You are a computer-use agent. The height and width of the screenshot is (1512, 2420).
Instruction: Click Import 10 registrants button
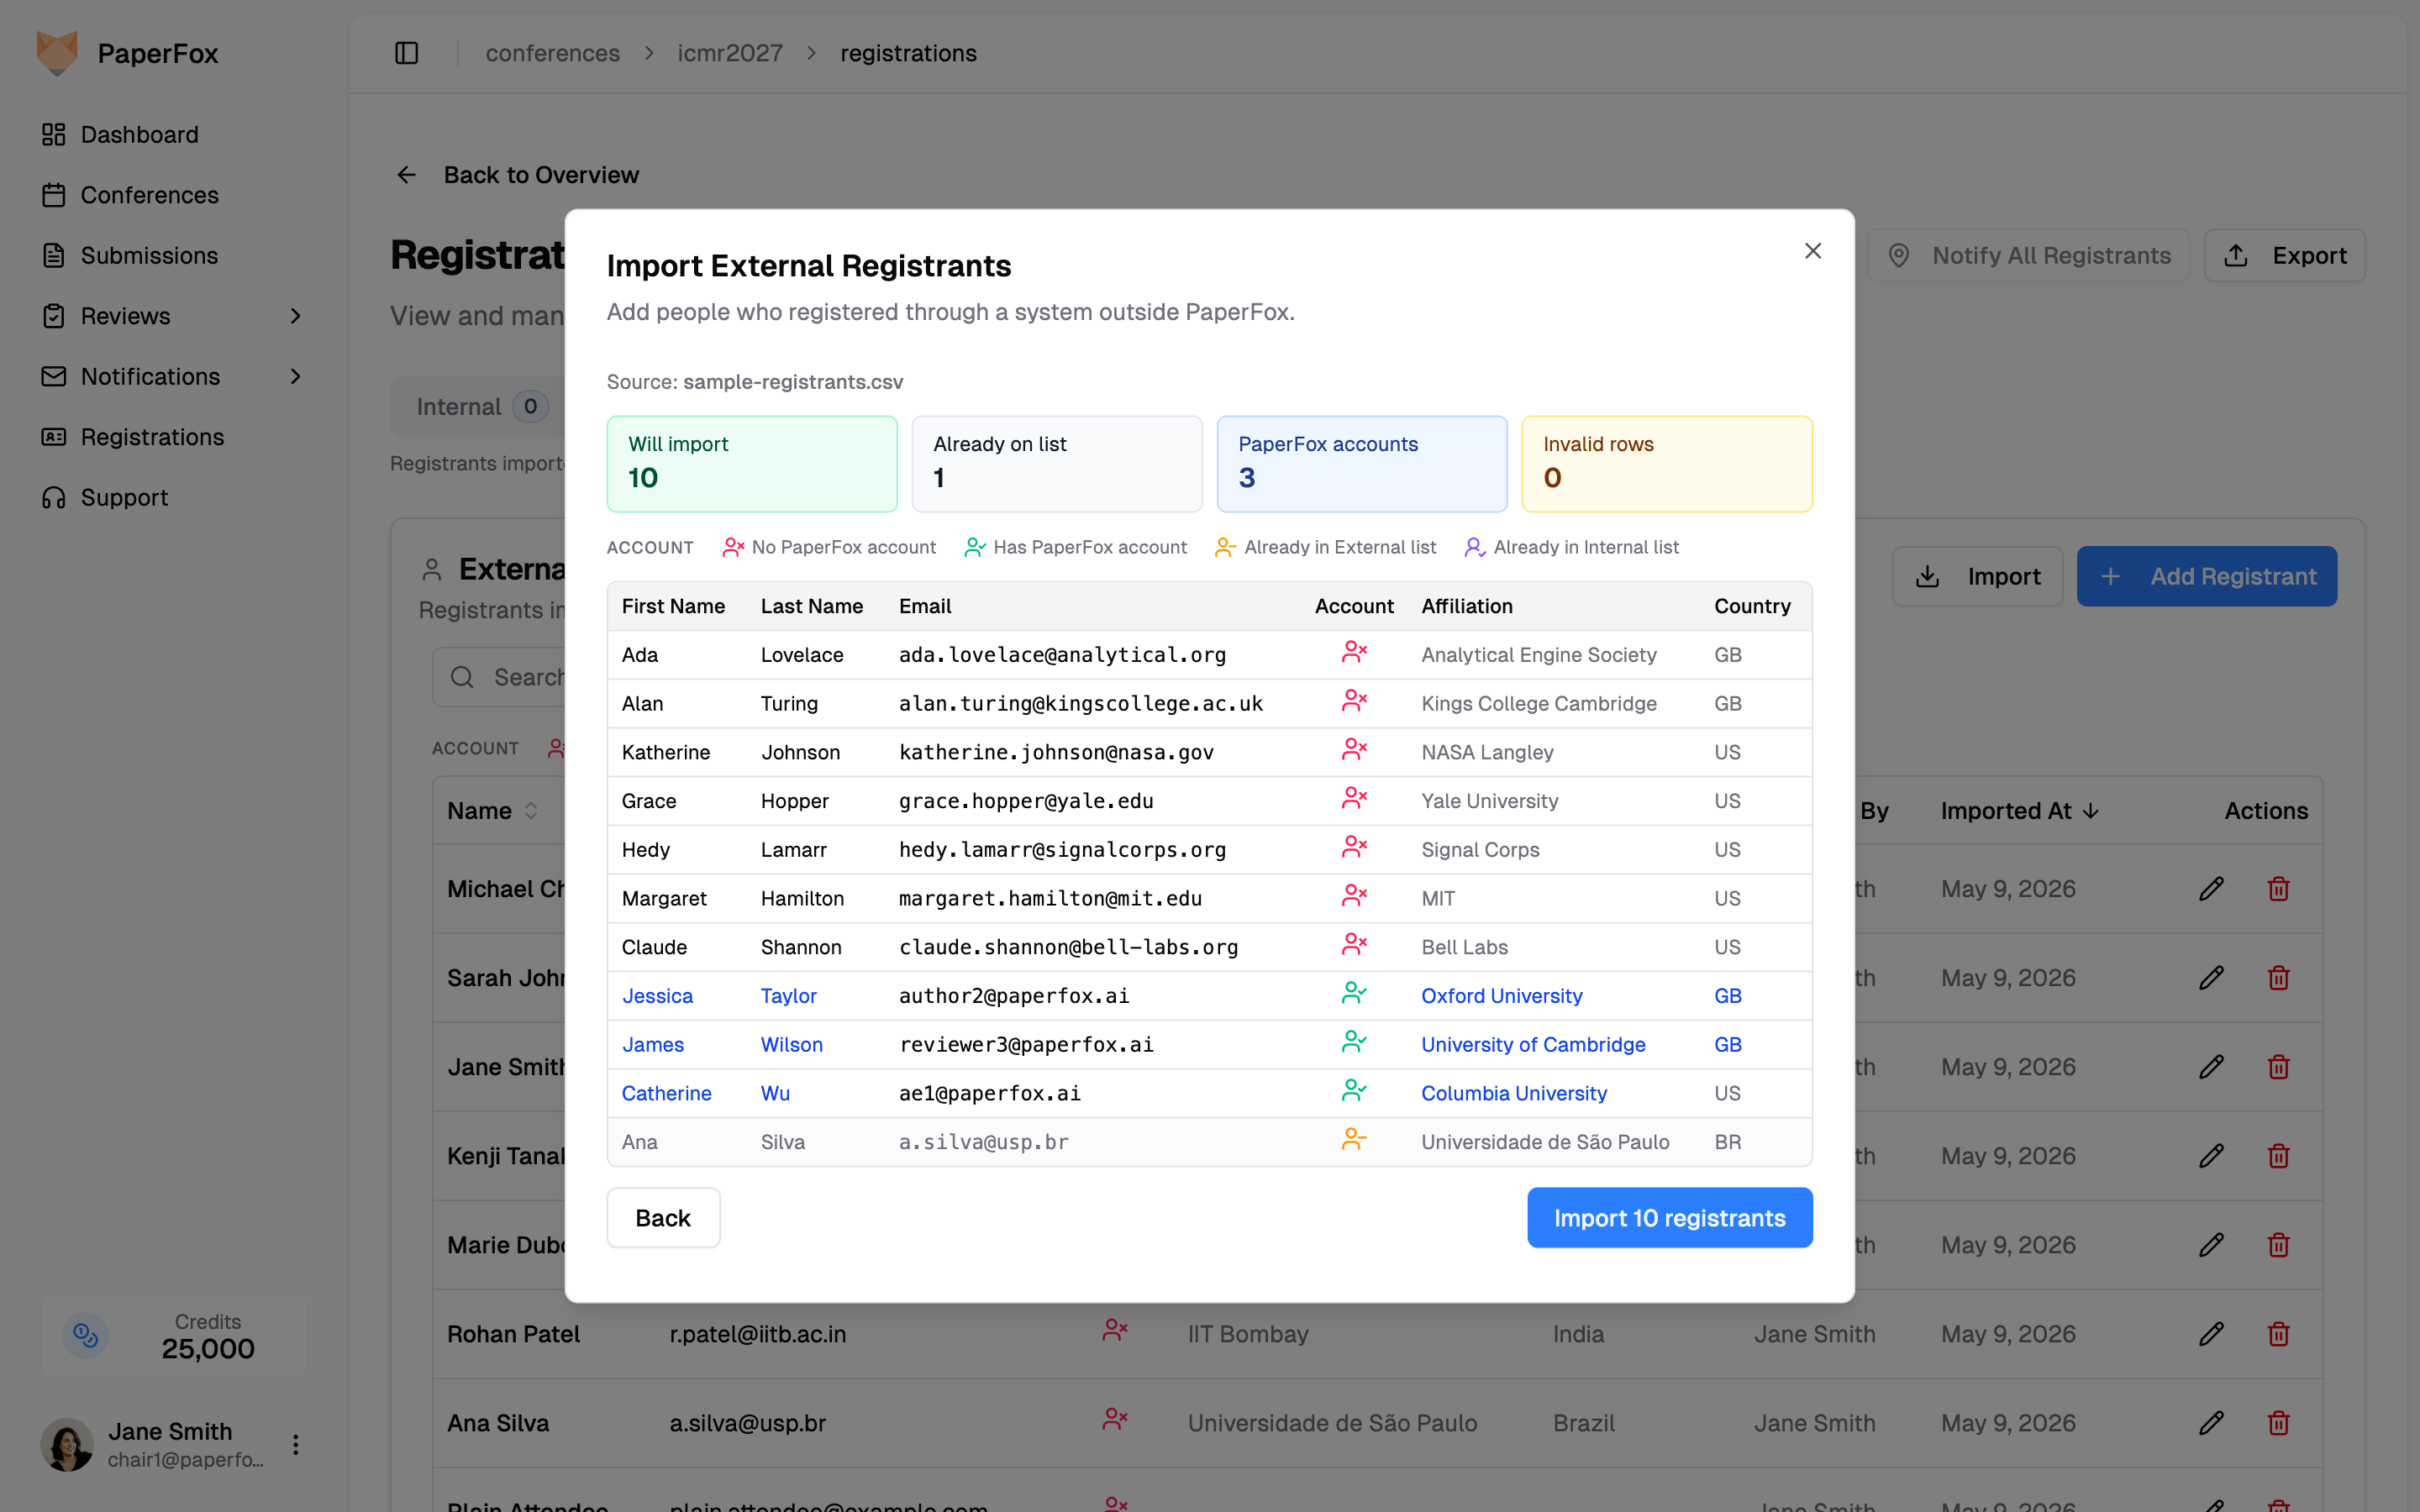(1669, 1217)
